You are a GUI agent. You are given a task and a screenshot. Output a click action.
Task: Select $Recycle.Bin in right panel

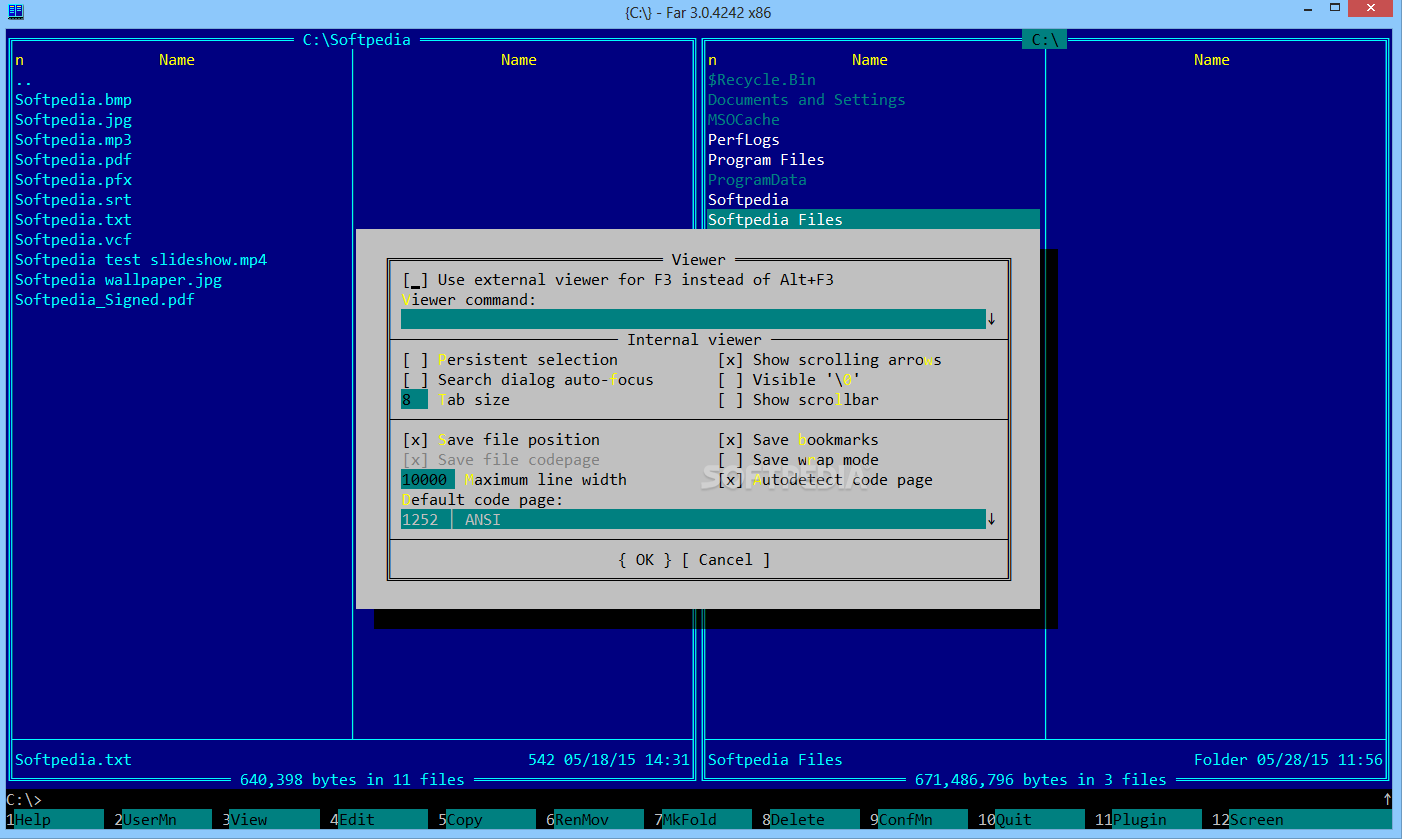click(762, 80)
